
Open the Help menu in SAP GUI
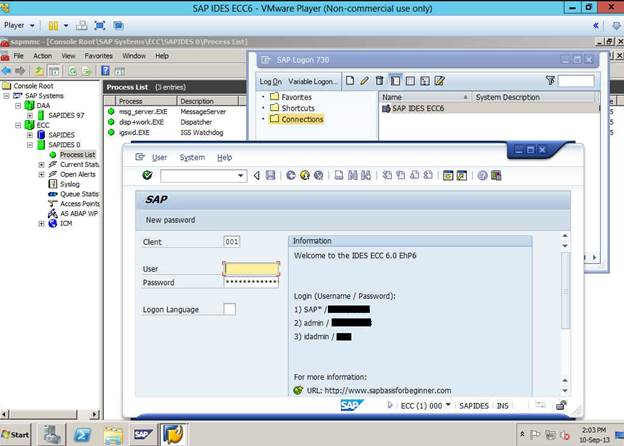click(224, 158)
